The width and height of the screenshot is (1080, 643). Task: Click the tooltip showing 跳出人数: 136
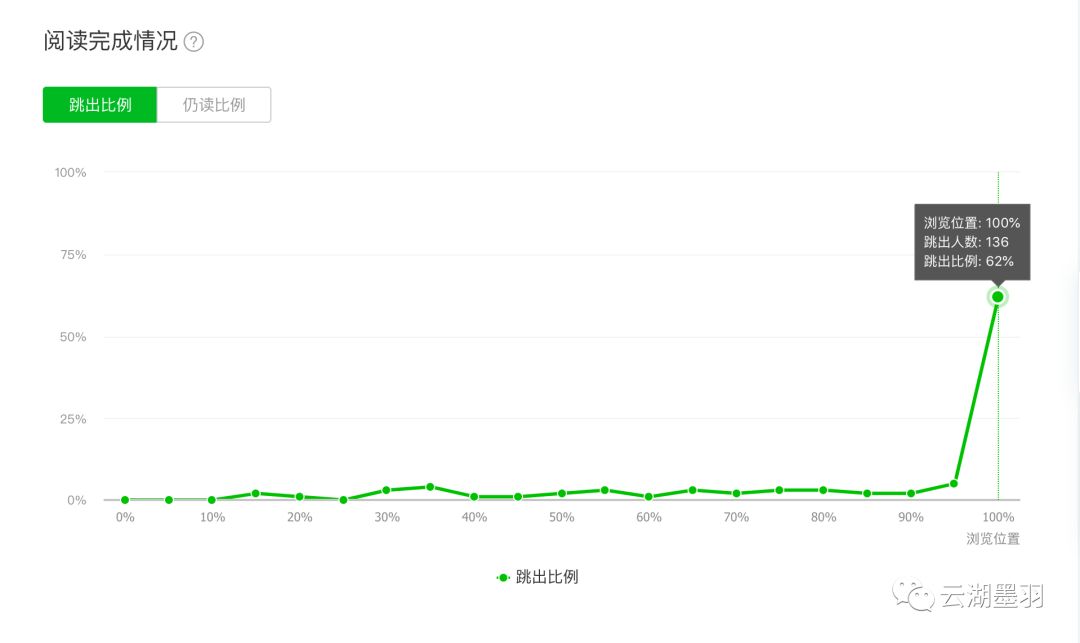[x=971, y=242]
